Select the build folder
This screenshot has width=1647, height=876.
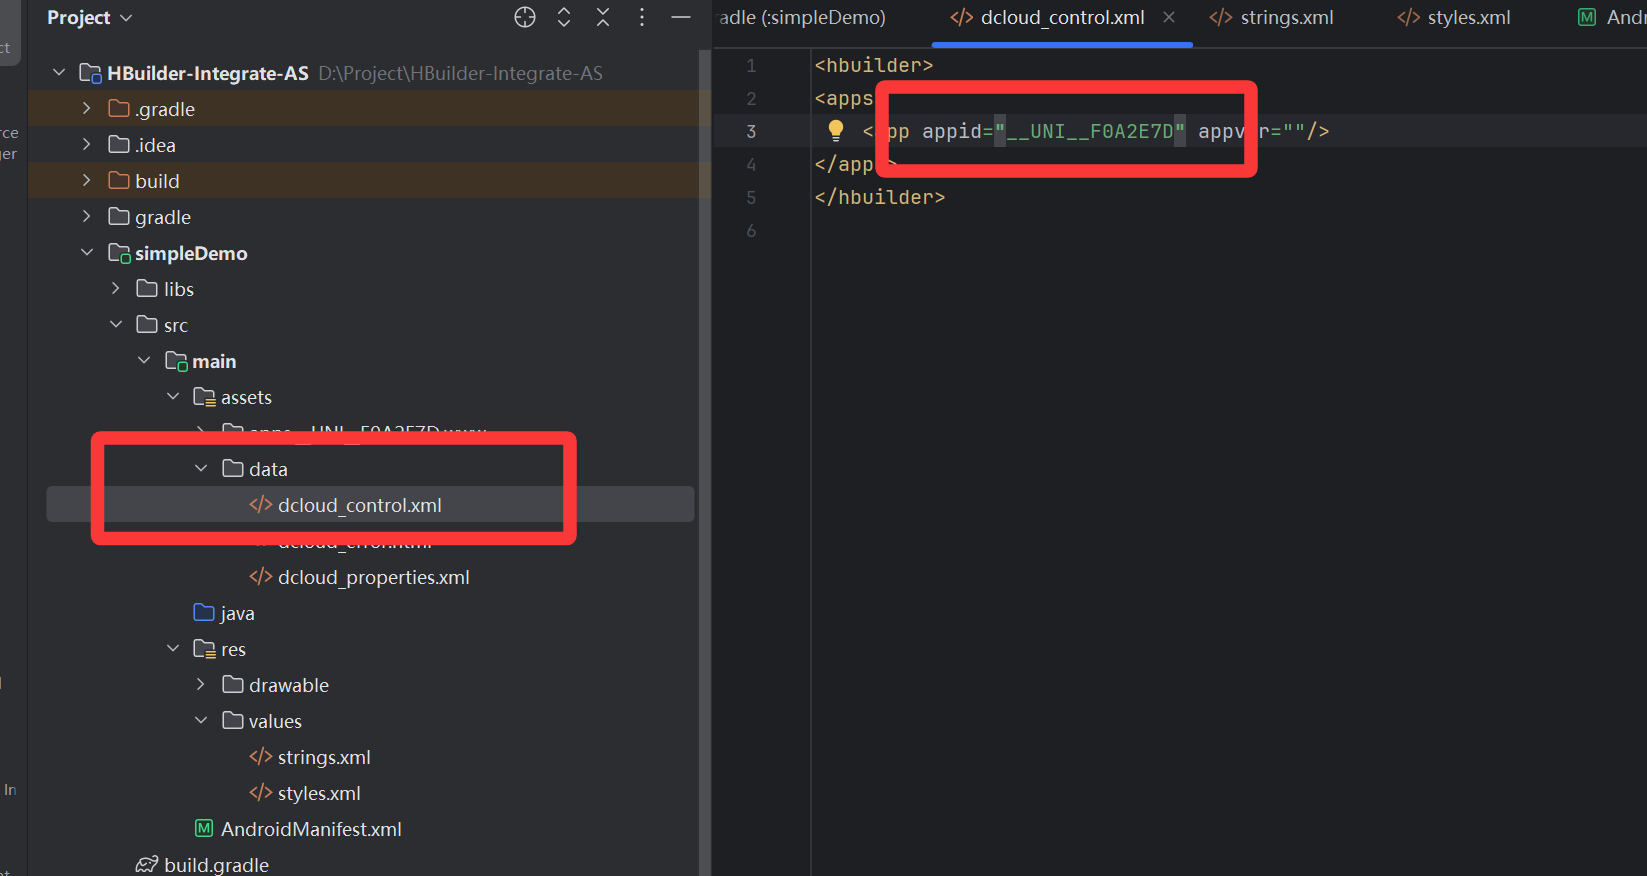[x=157, y=181]
